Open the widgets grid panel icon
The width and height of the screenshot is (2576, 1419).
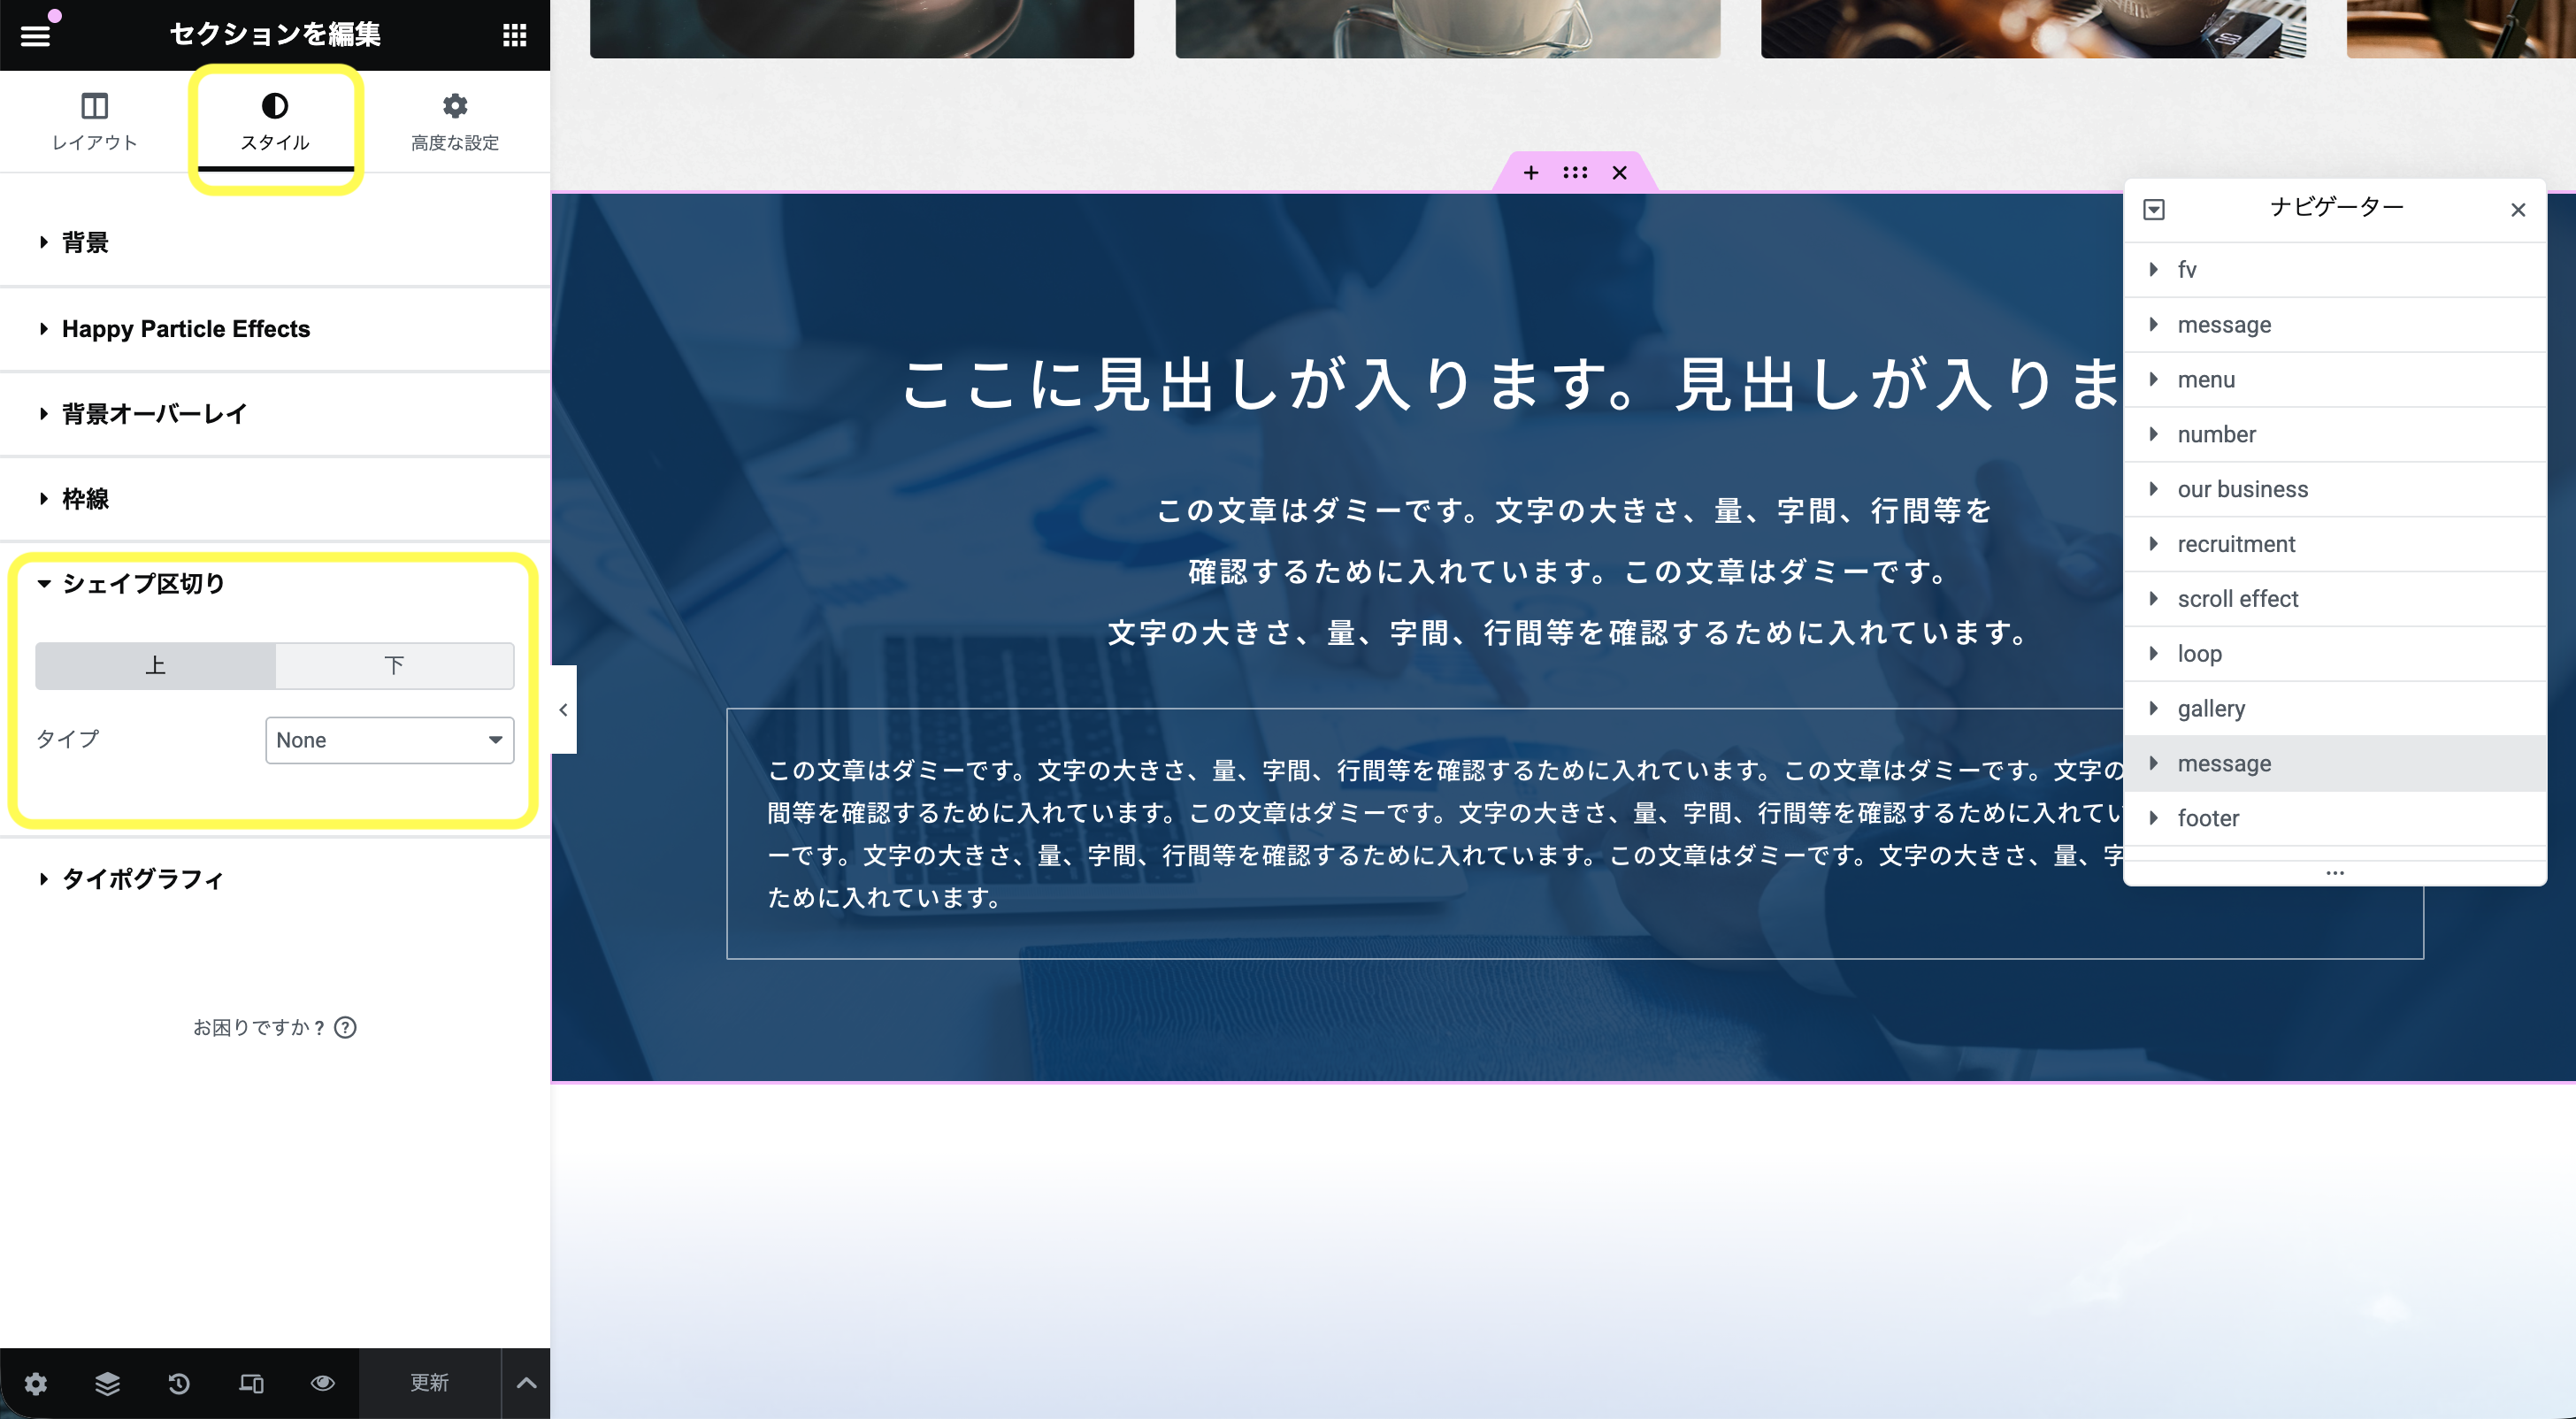(514, 36)
